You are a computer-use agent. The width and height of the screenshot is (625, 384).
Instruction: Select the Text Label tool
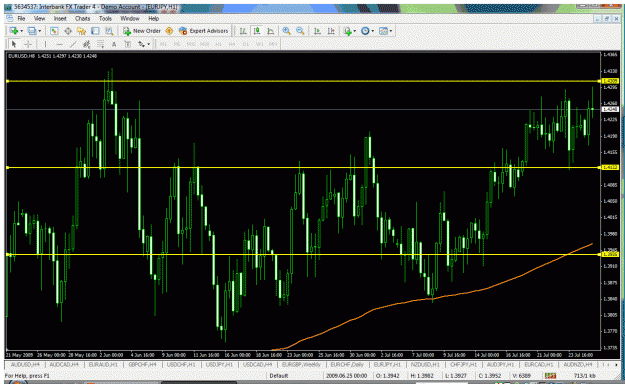click(x=128, y=44)
